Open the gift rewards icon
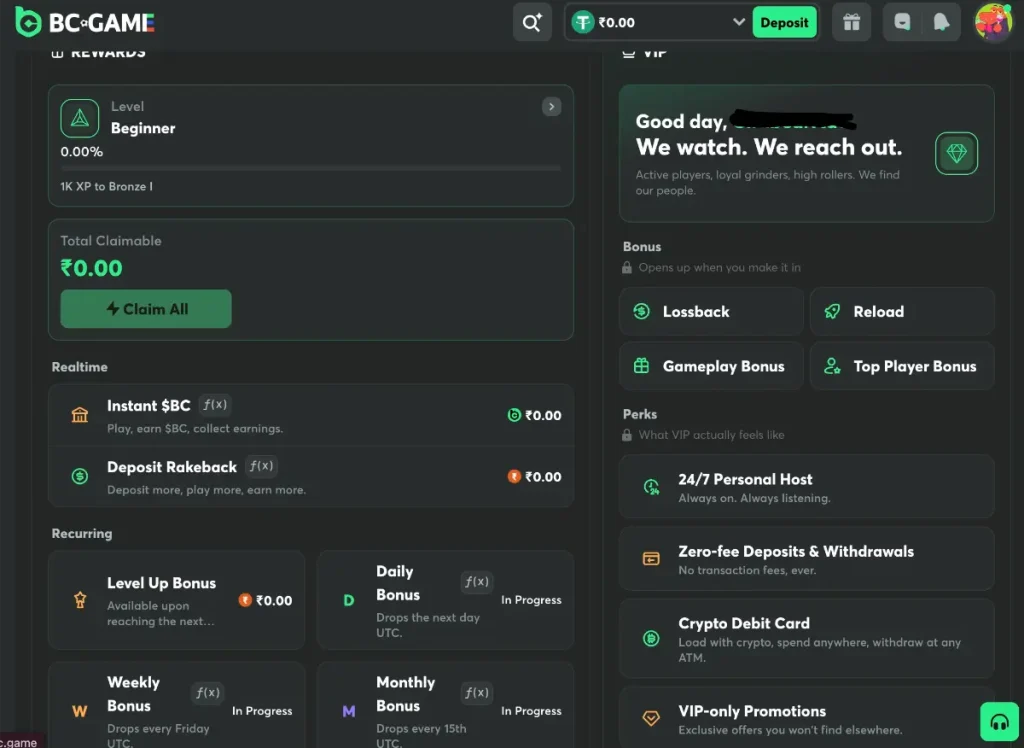Image resolution: width=1024 pixels, height=748 pixels. coord(852,23)
